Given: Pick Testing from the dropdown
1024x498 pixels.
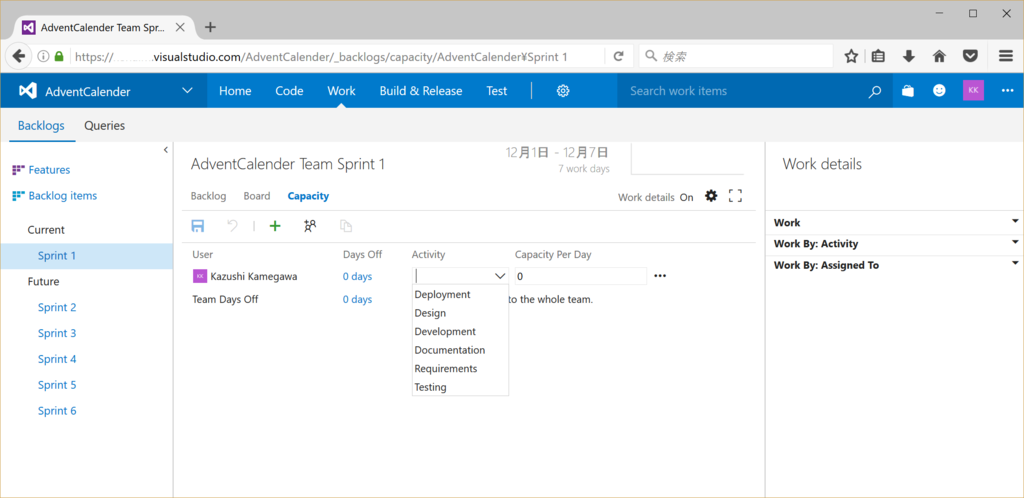Looking at the screenshot, I should [460, 387].
